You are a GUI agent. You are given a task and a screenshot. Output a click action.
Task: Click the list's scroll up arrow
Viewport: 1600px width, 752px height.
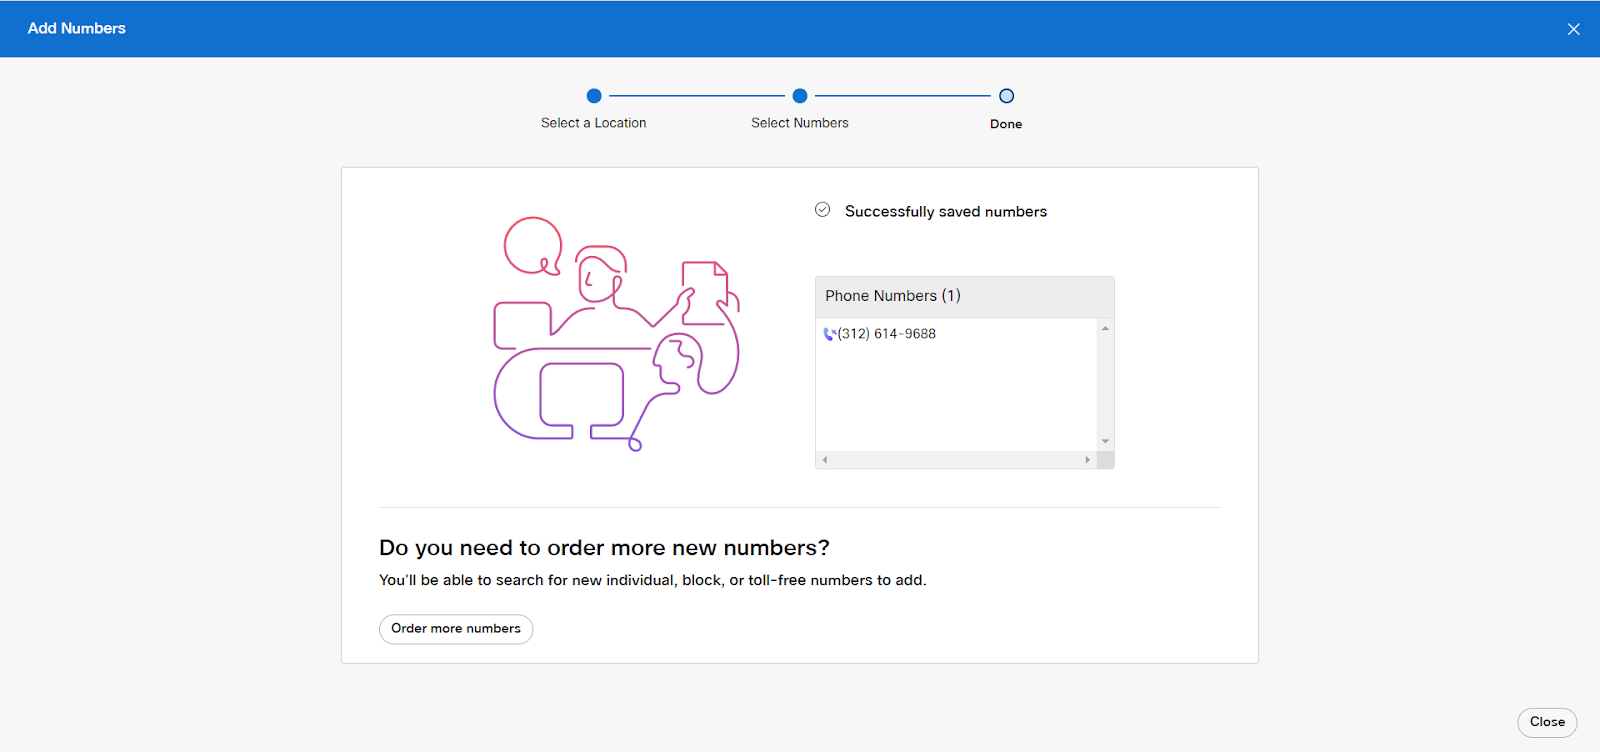[1105, 328]
